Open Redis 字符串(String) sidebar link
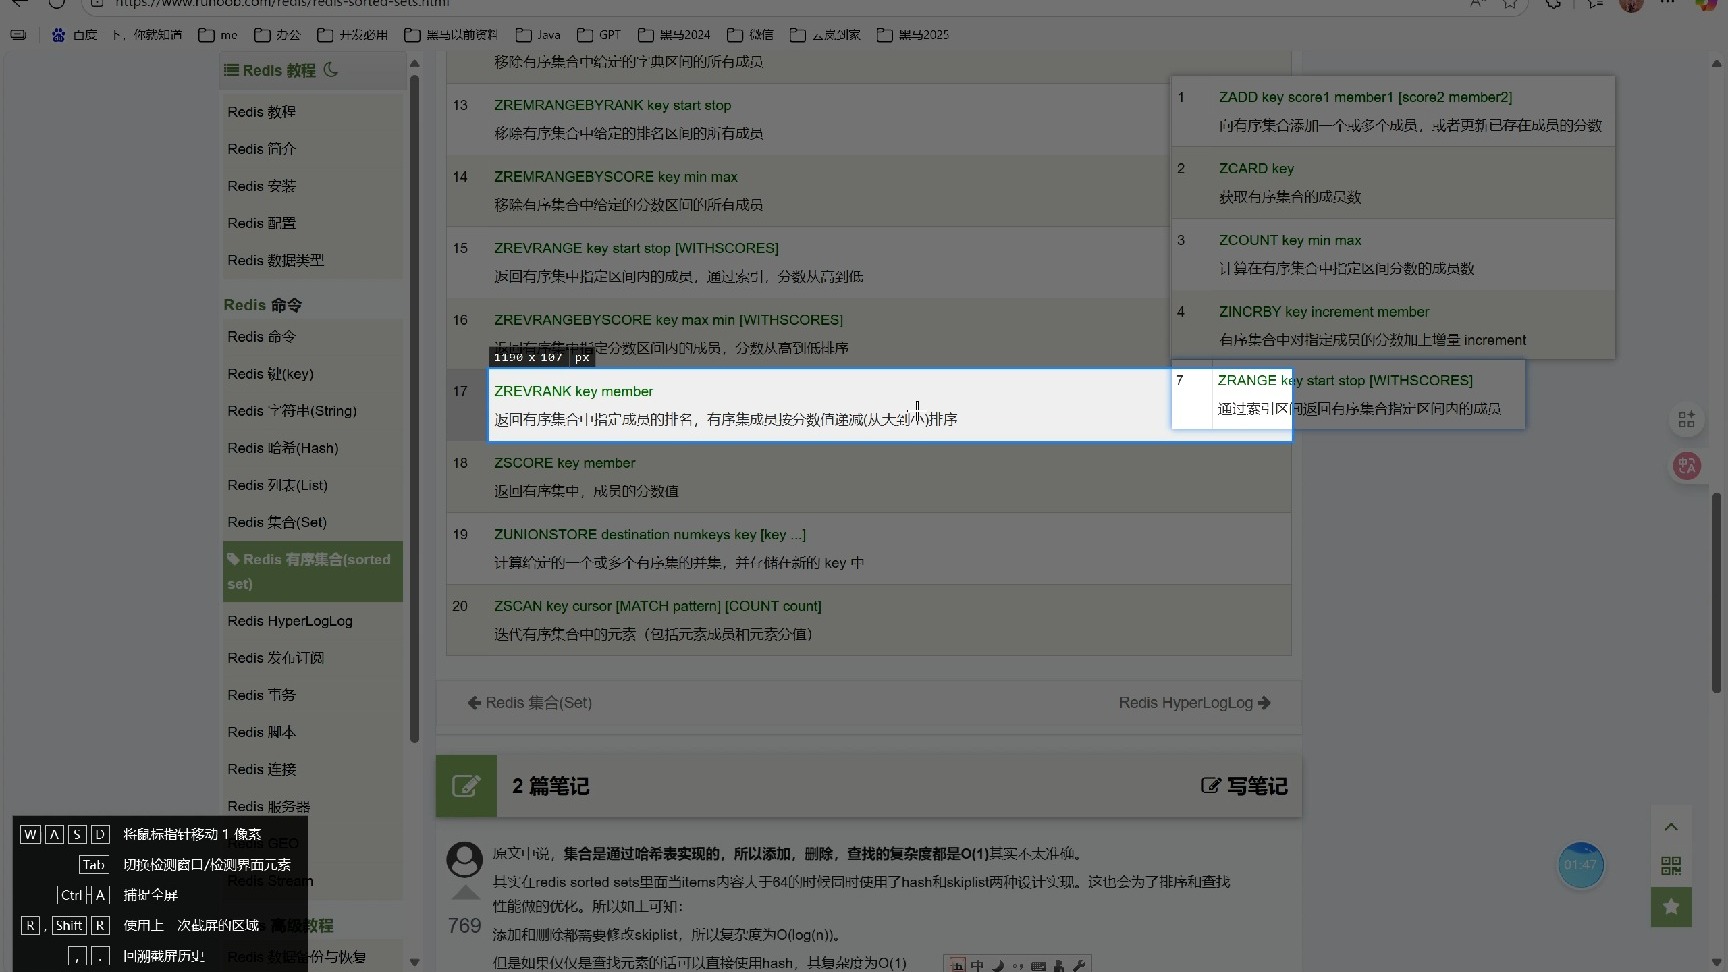 pos(291,411)
